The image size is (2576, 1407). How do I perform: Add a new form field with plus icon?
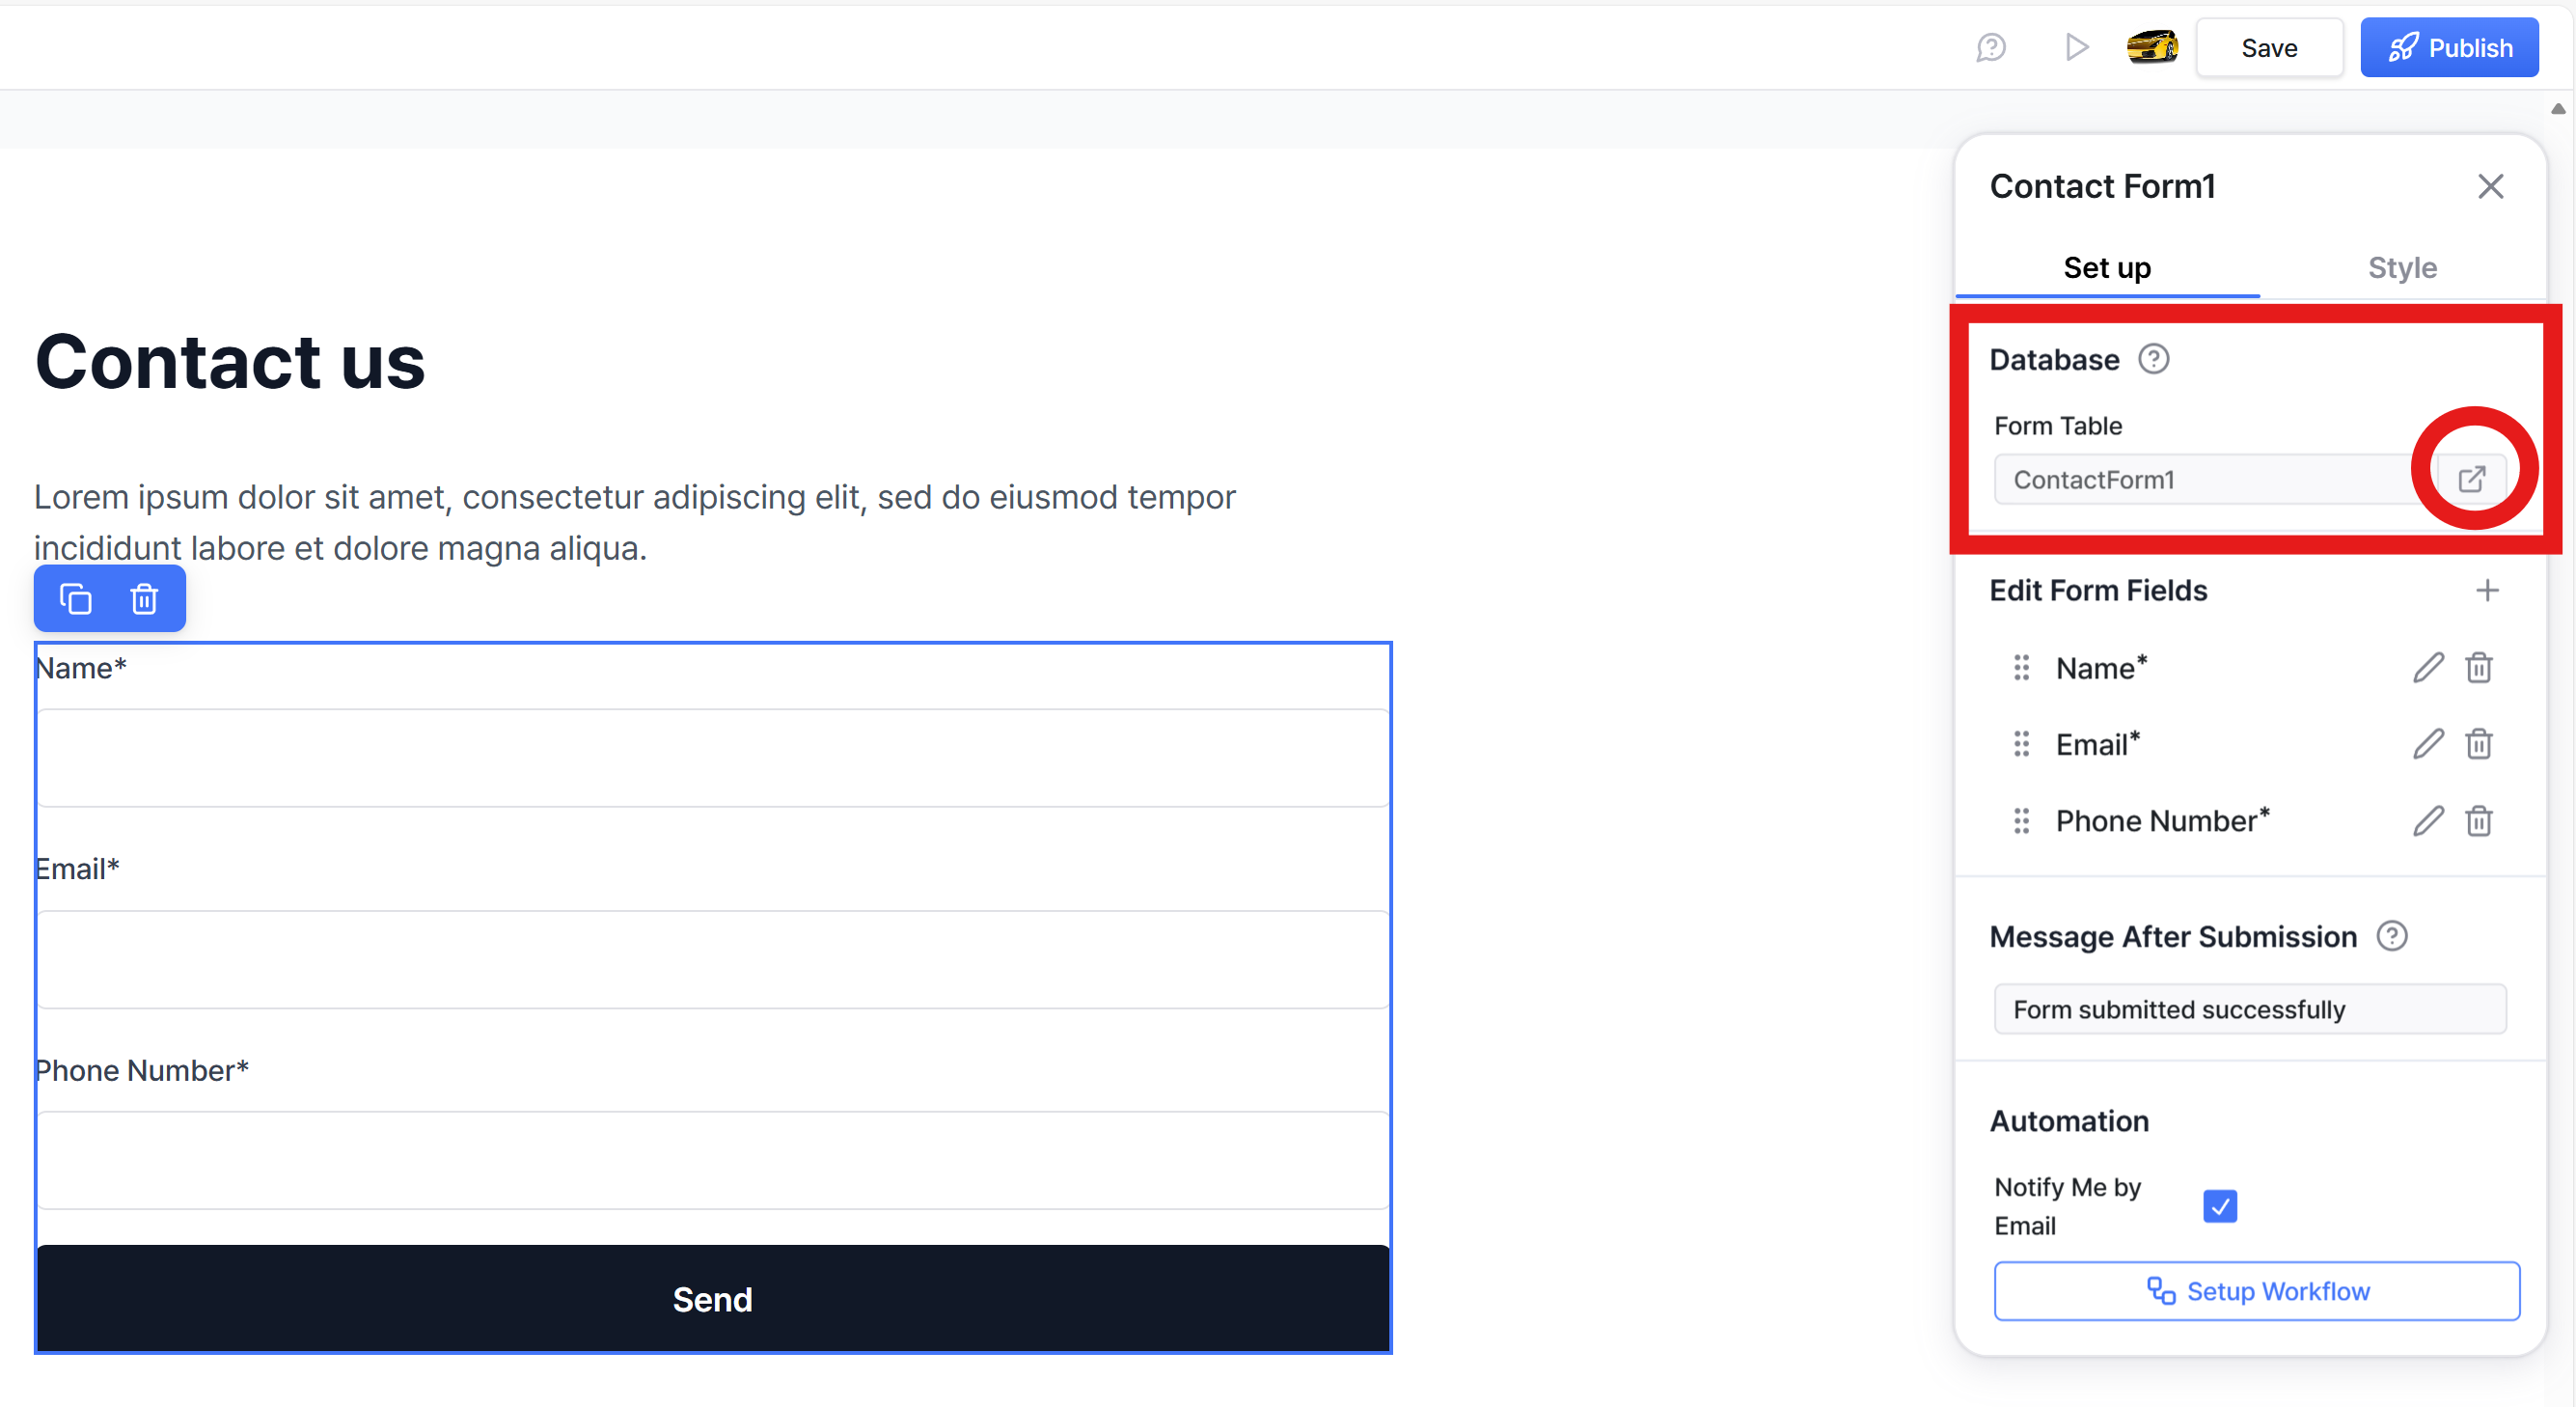click(x=2487, y=590)
